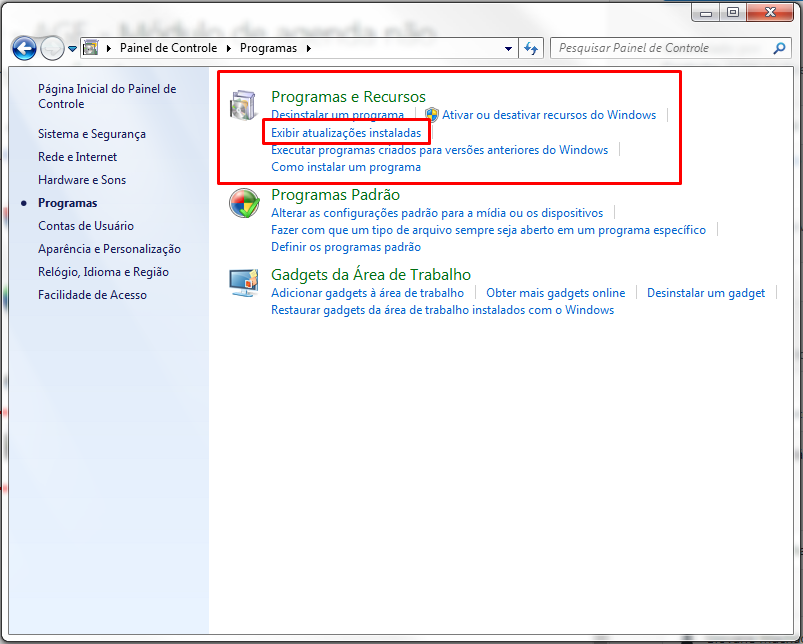The width and height of the screenshot is (803, 644).
Task: Open Aparência e Personalização category
Action: pos(109,249)
